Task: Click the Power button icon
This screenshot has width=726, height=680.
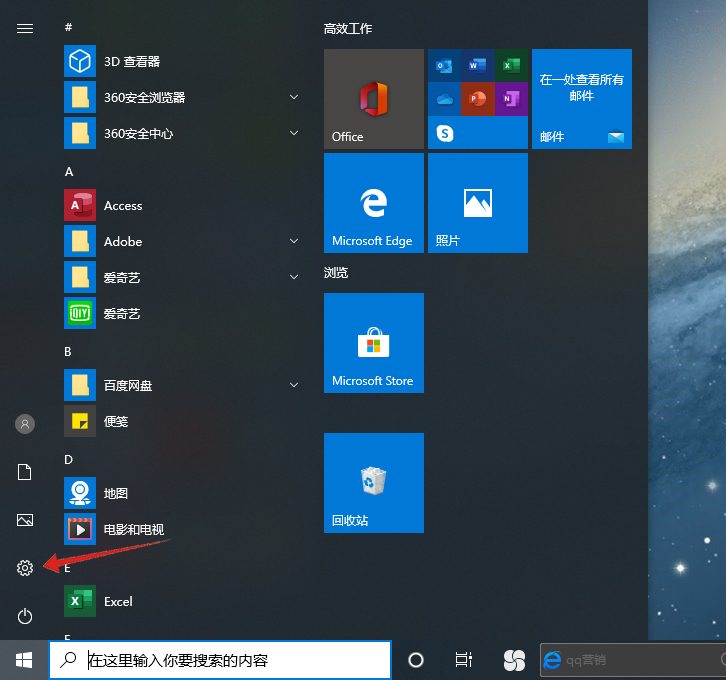Action: [25, 616]
